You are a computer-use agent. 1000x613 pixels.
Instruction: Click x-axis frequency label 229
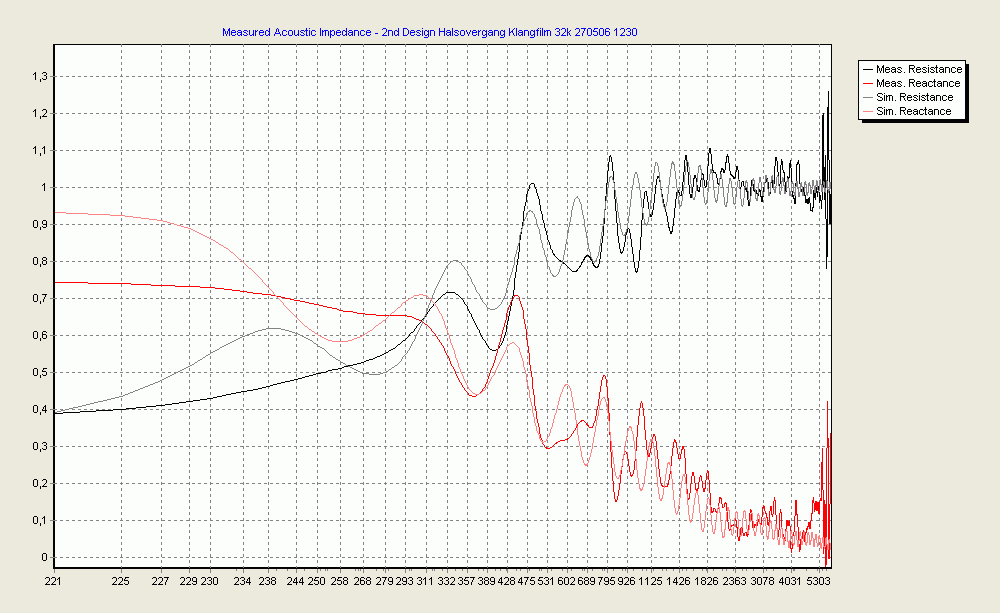coord(188,581)
